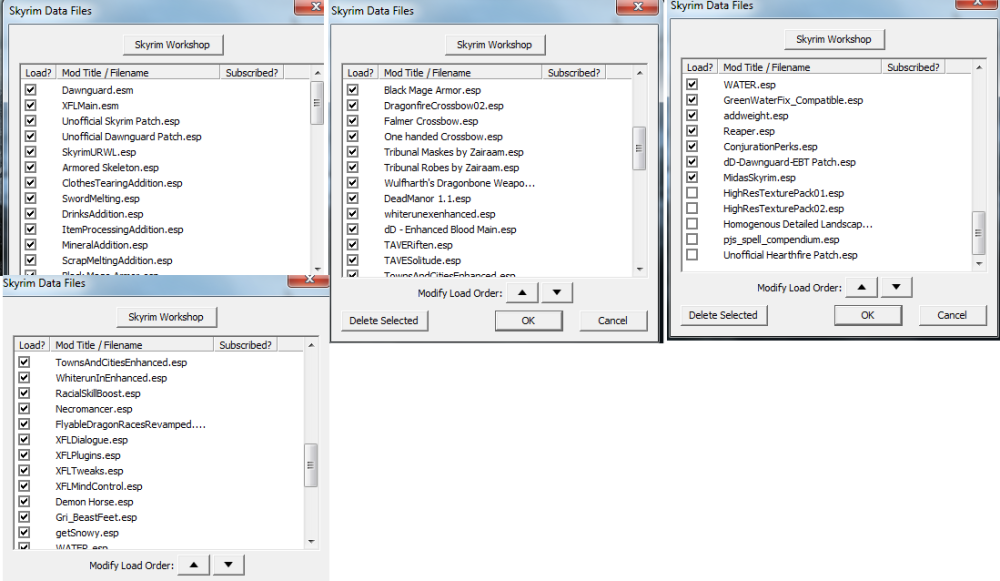The image size is (1000, 581).
Task: Uncheck WATER.esp in right window
Action: (692, 84)
